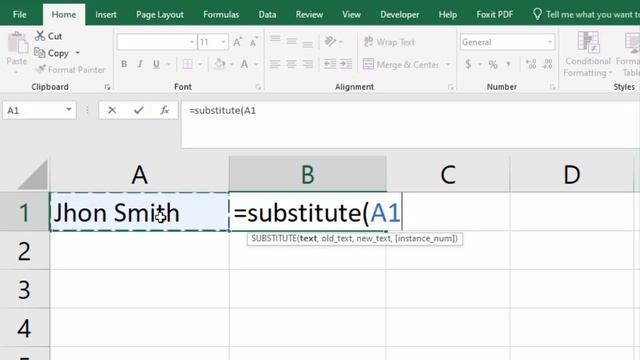
Task: Click the Orientation text angle icon
Action: pyautogui.click(x=330, y=41)
